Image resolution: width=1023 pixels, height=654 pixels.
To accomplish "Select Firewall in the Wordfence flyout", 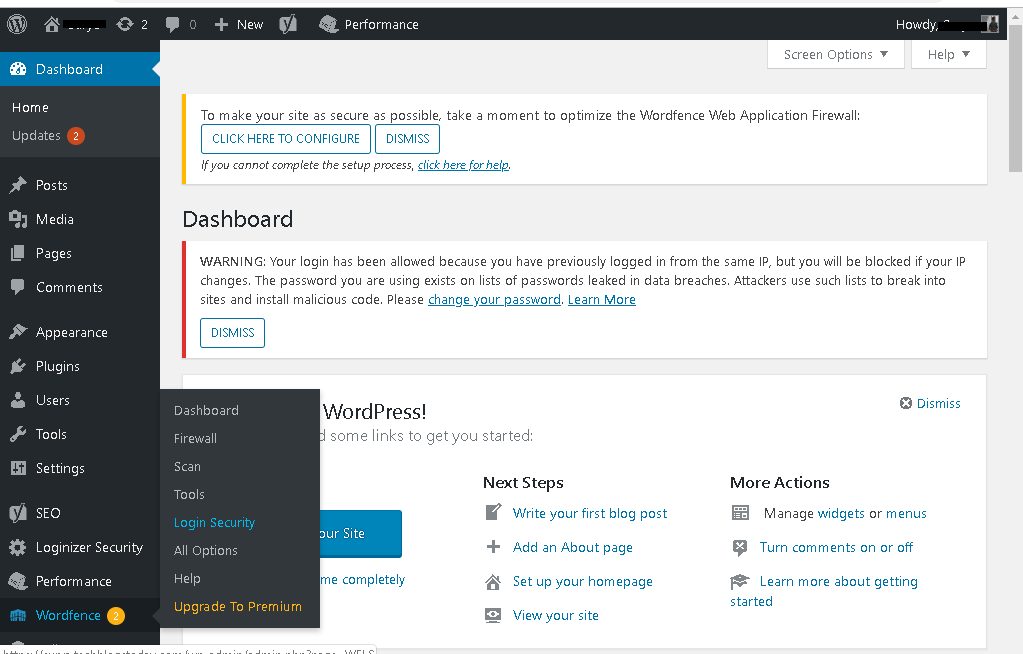I will click(195, 439).
